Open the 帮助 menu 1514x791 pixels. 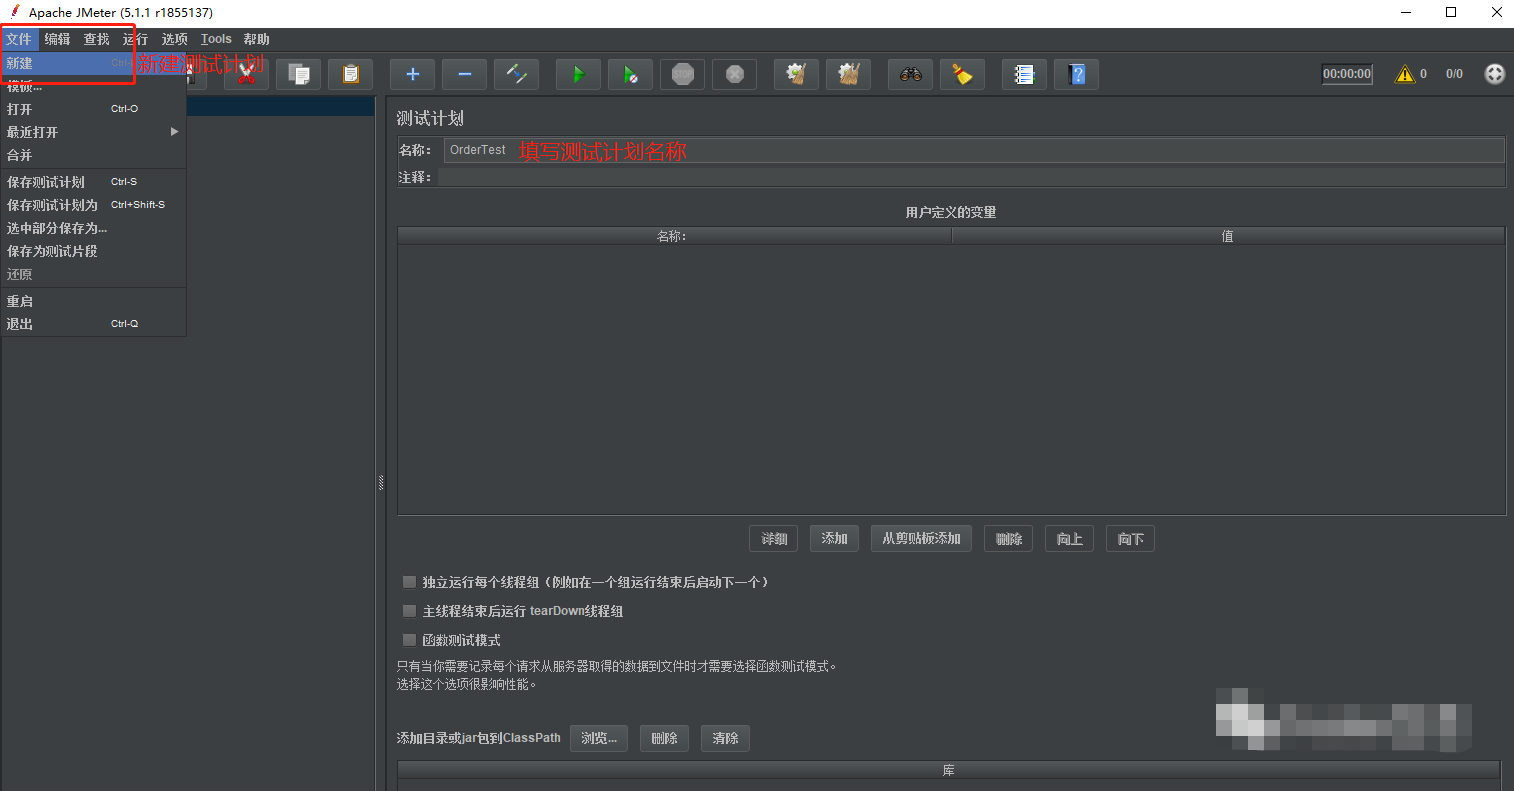257,39
